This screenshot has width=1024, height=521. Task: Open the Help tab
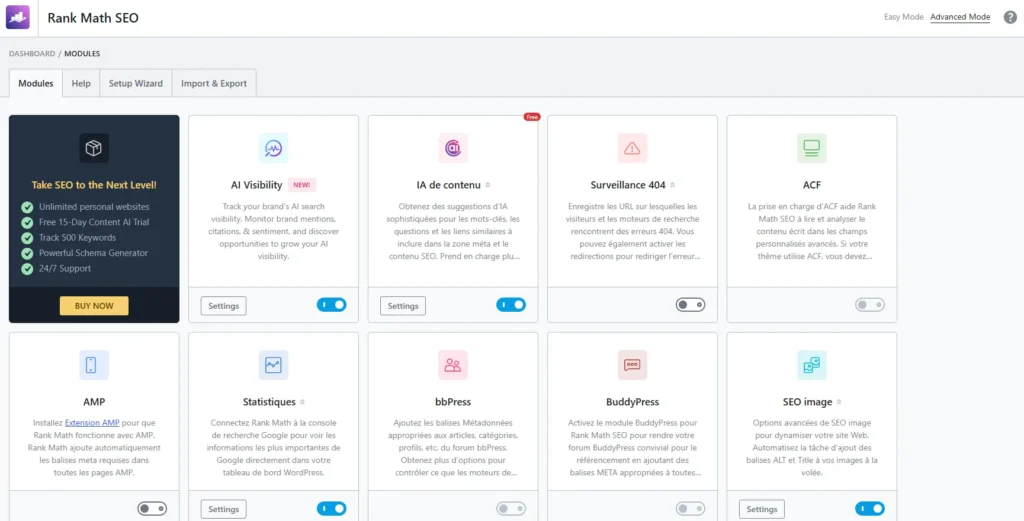pyautogui.click(x=81, y=84)
